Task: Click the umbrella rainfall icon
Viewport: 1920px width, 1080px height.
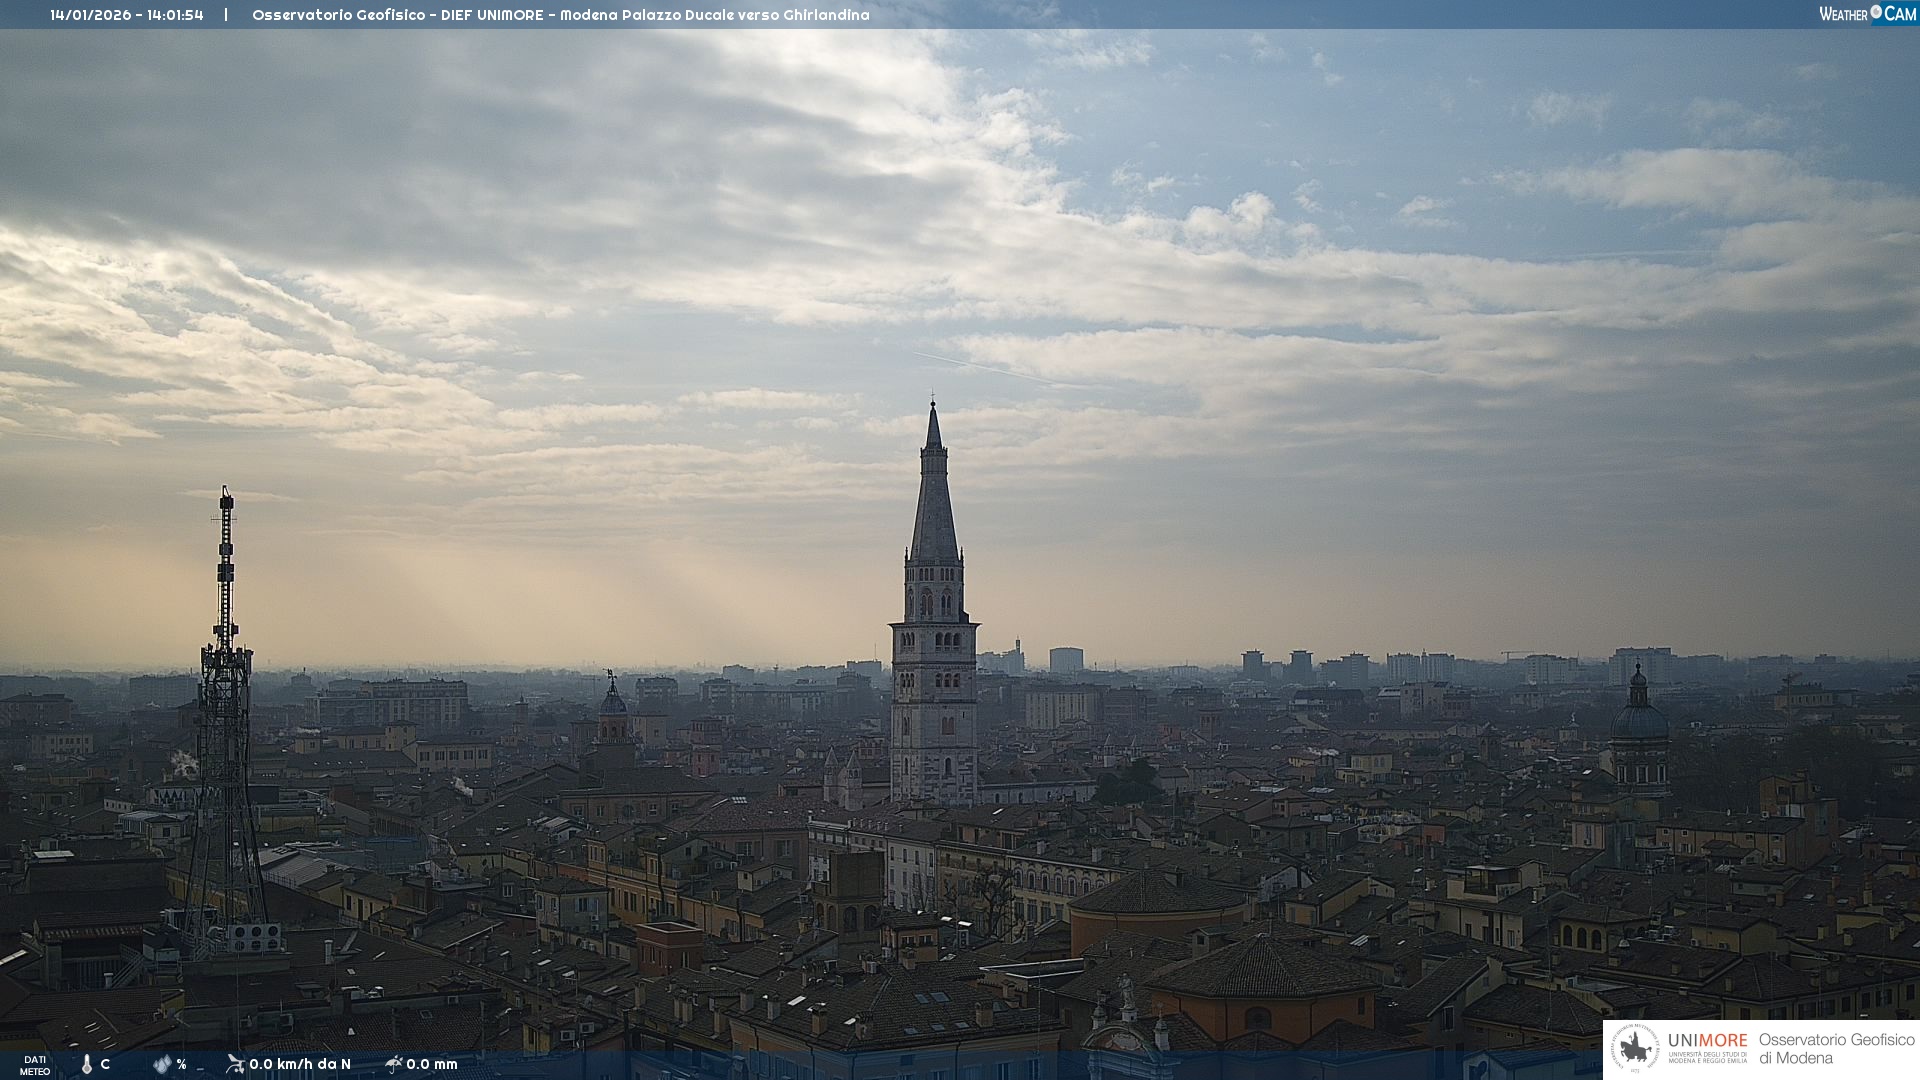Action: tap(394, 1064)
